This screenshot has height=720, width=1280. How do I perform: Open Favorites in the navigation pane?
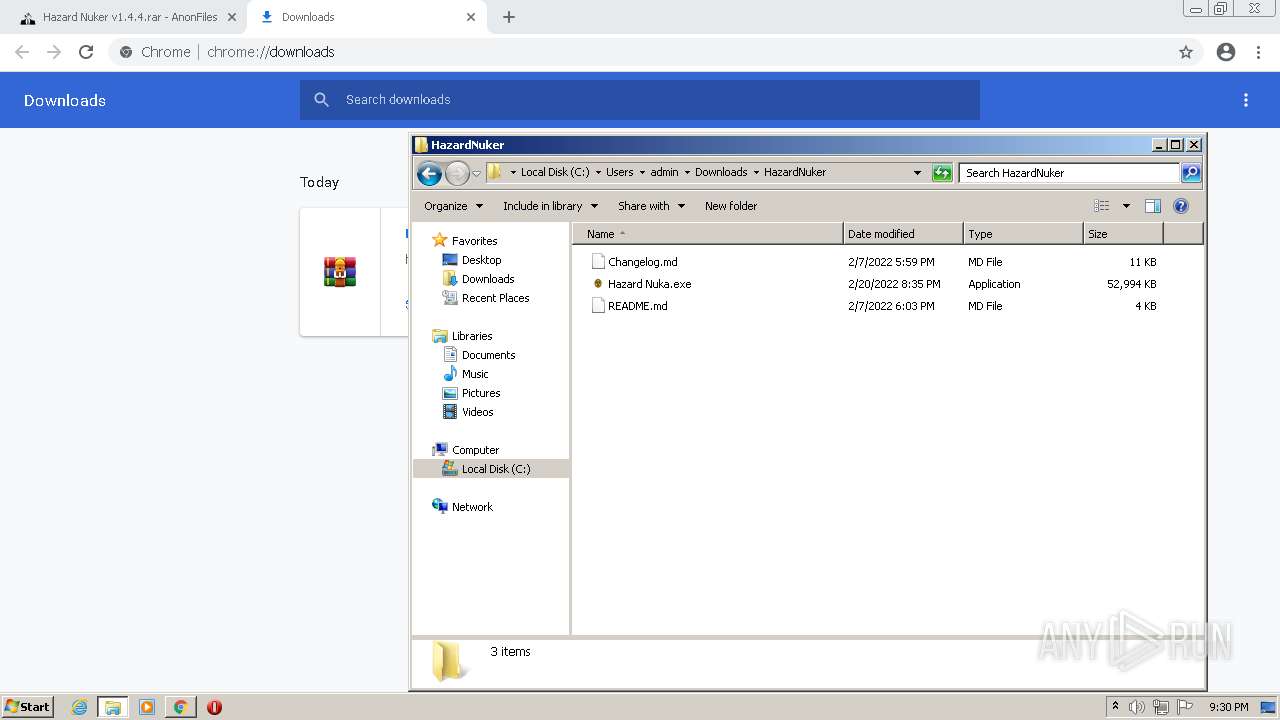coord(474,241)
